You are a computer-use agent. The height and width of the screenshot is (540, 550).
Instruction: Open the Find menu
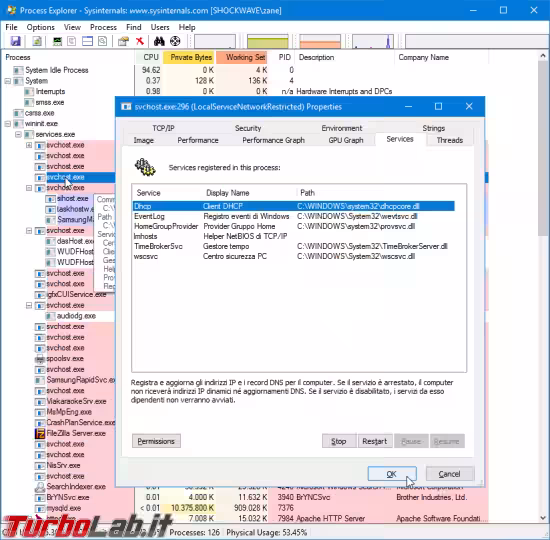pyautogui.click(x=134, y=27)
